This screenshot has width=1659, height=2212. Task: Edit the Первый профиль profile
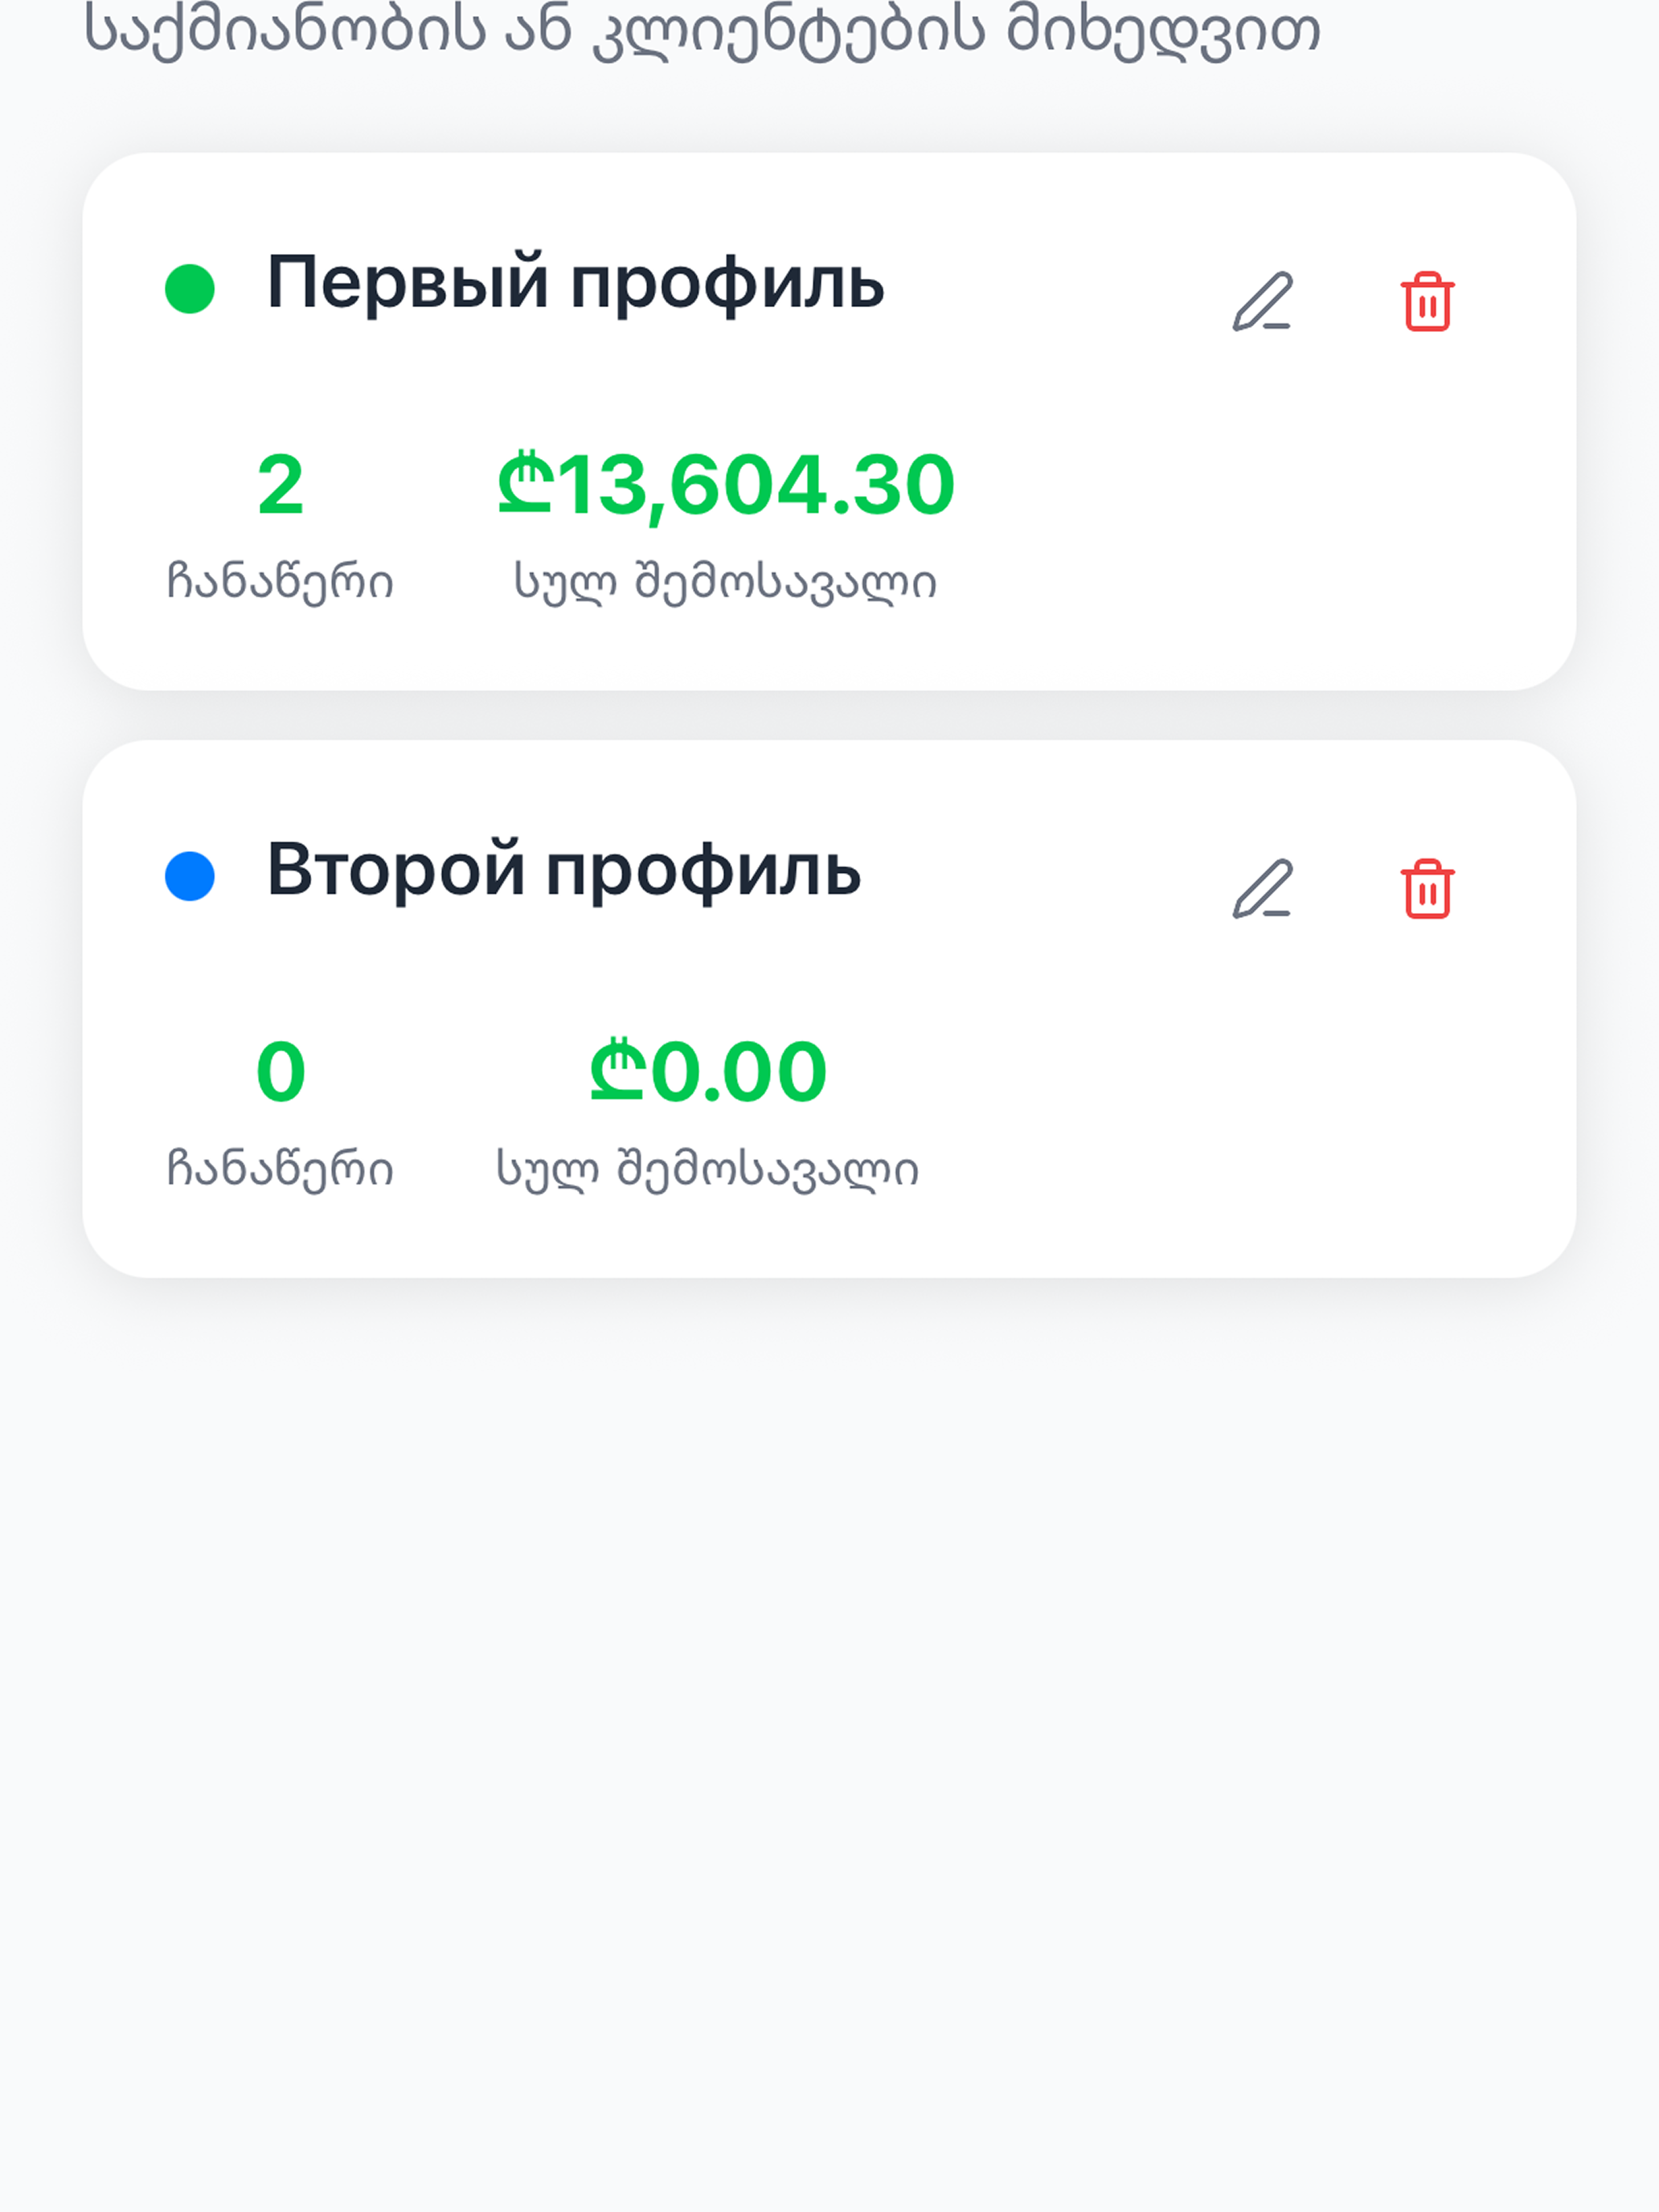click(x=1262, y=301)
